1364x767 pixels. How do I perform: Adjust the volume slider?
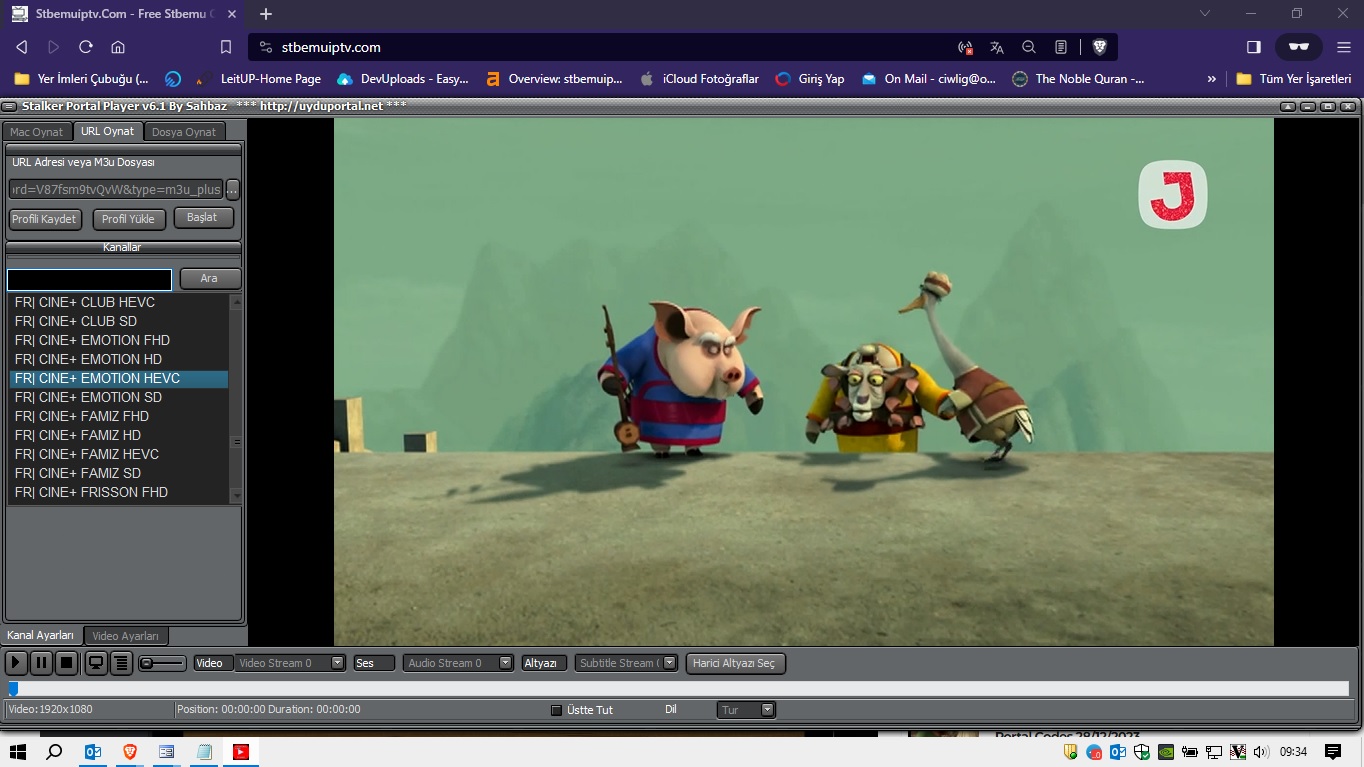click(162, 663)
